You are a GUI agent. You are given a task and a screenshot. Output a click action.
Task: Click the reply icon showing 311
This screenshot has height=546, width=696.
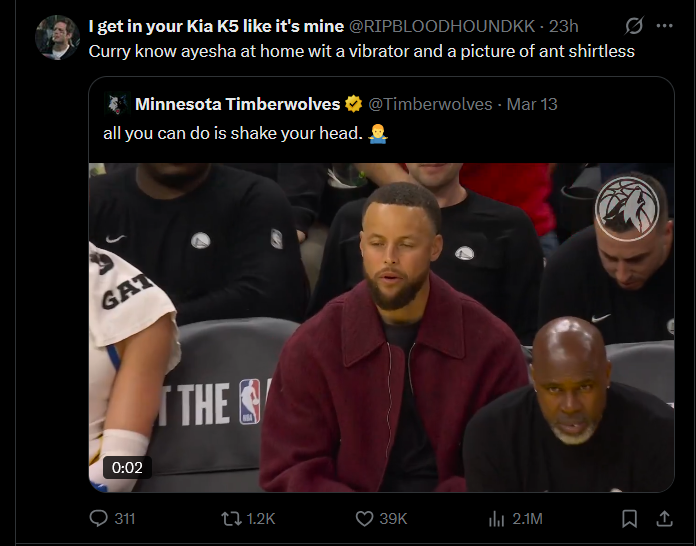pos(99,518)
